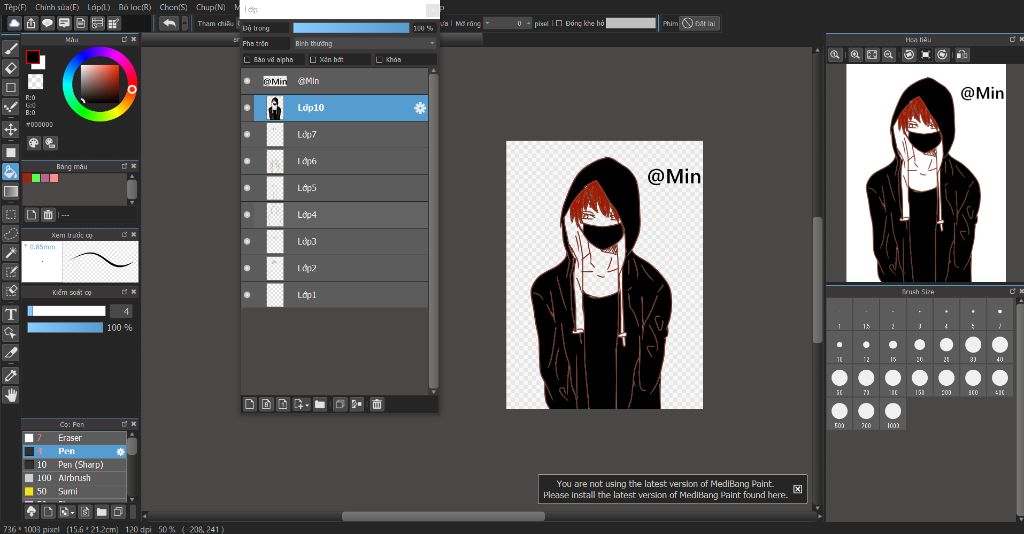Choose the Bucket fill tool
The image size is (1024, 534).
point(10,172)
